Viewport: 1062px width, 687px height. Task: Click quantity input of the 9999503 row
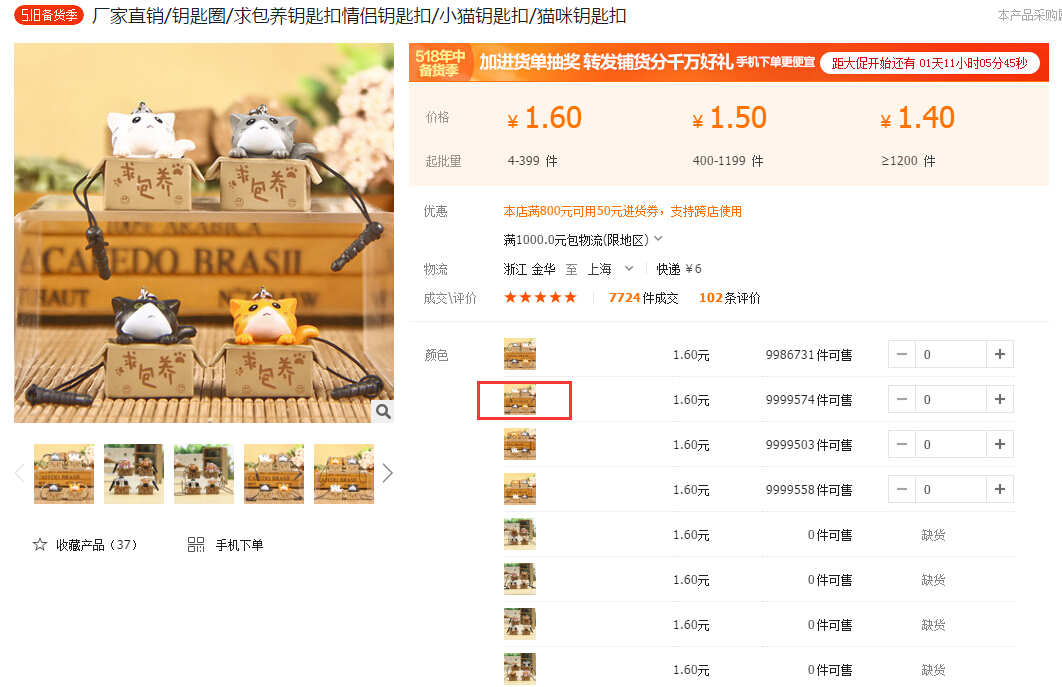pyautogui.click(x=950, y=444)
